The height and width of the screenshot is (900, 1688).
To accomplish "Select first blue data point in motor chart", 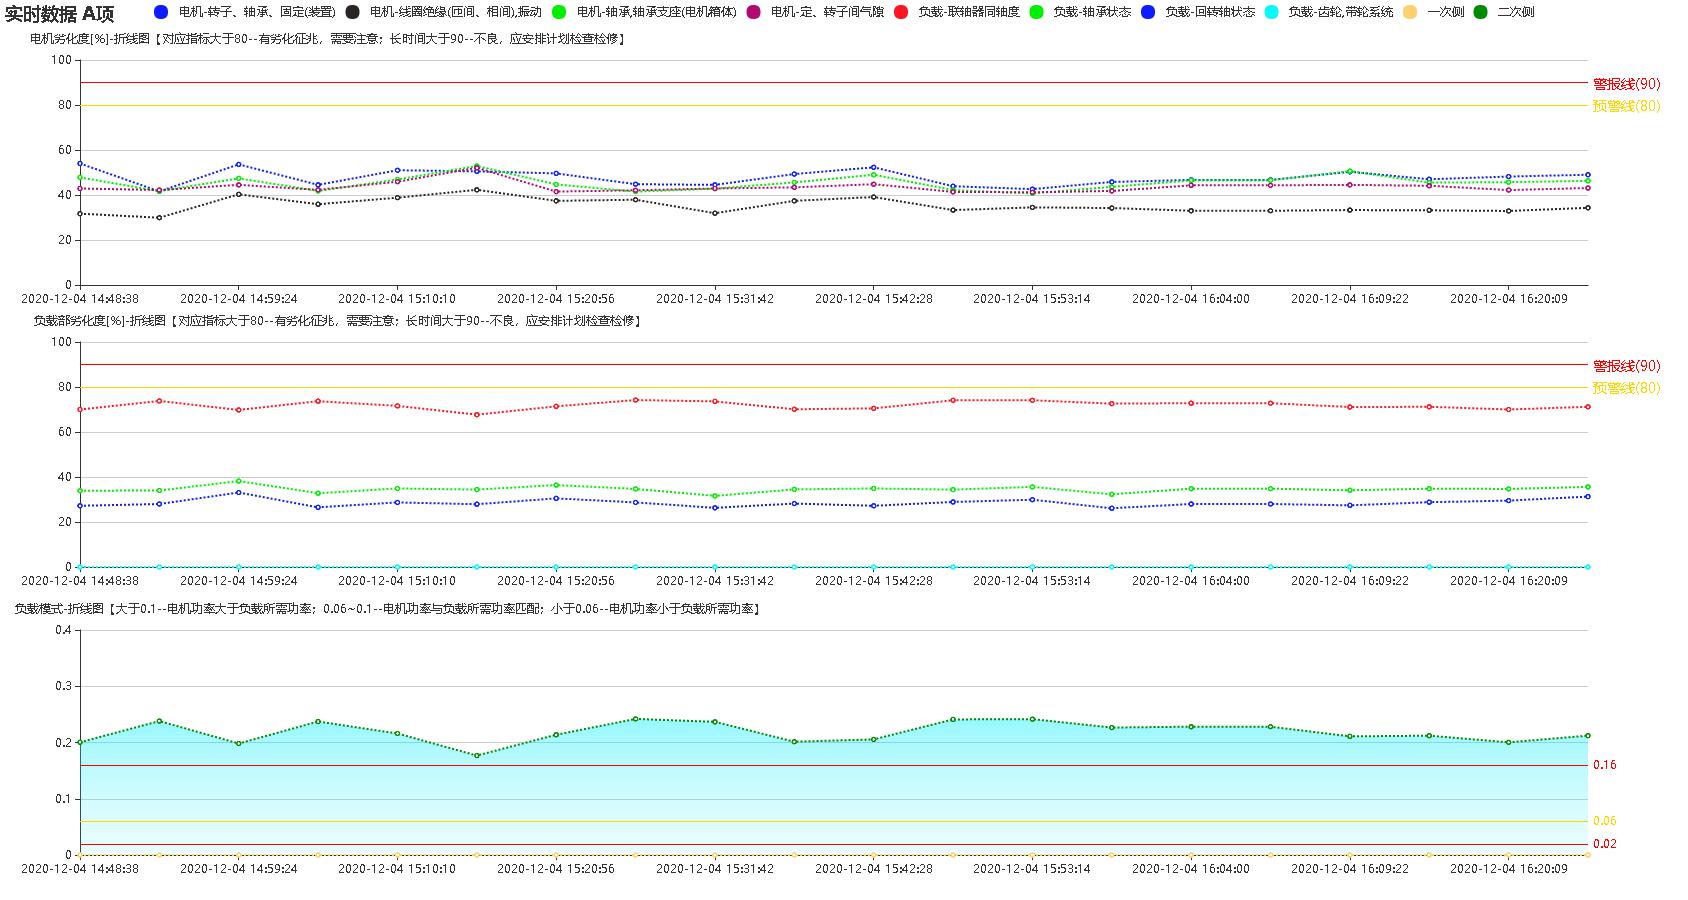I will coord(80,163).
